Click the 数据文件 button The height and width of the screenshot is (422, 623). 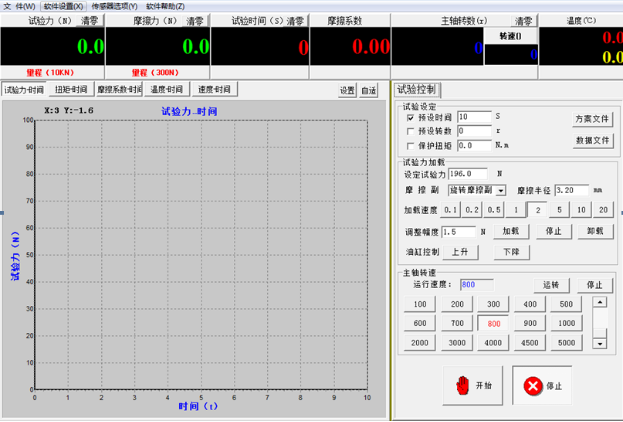(591, 141)
